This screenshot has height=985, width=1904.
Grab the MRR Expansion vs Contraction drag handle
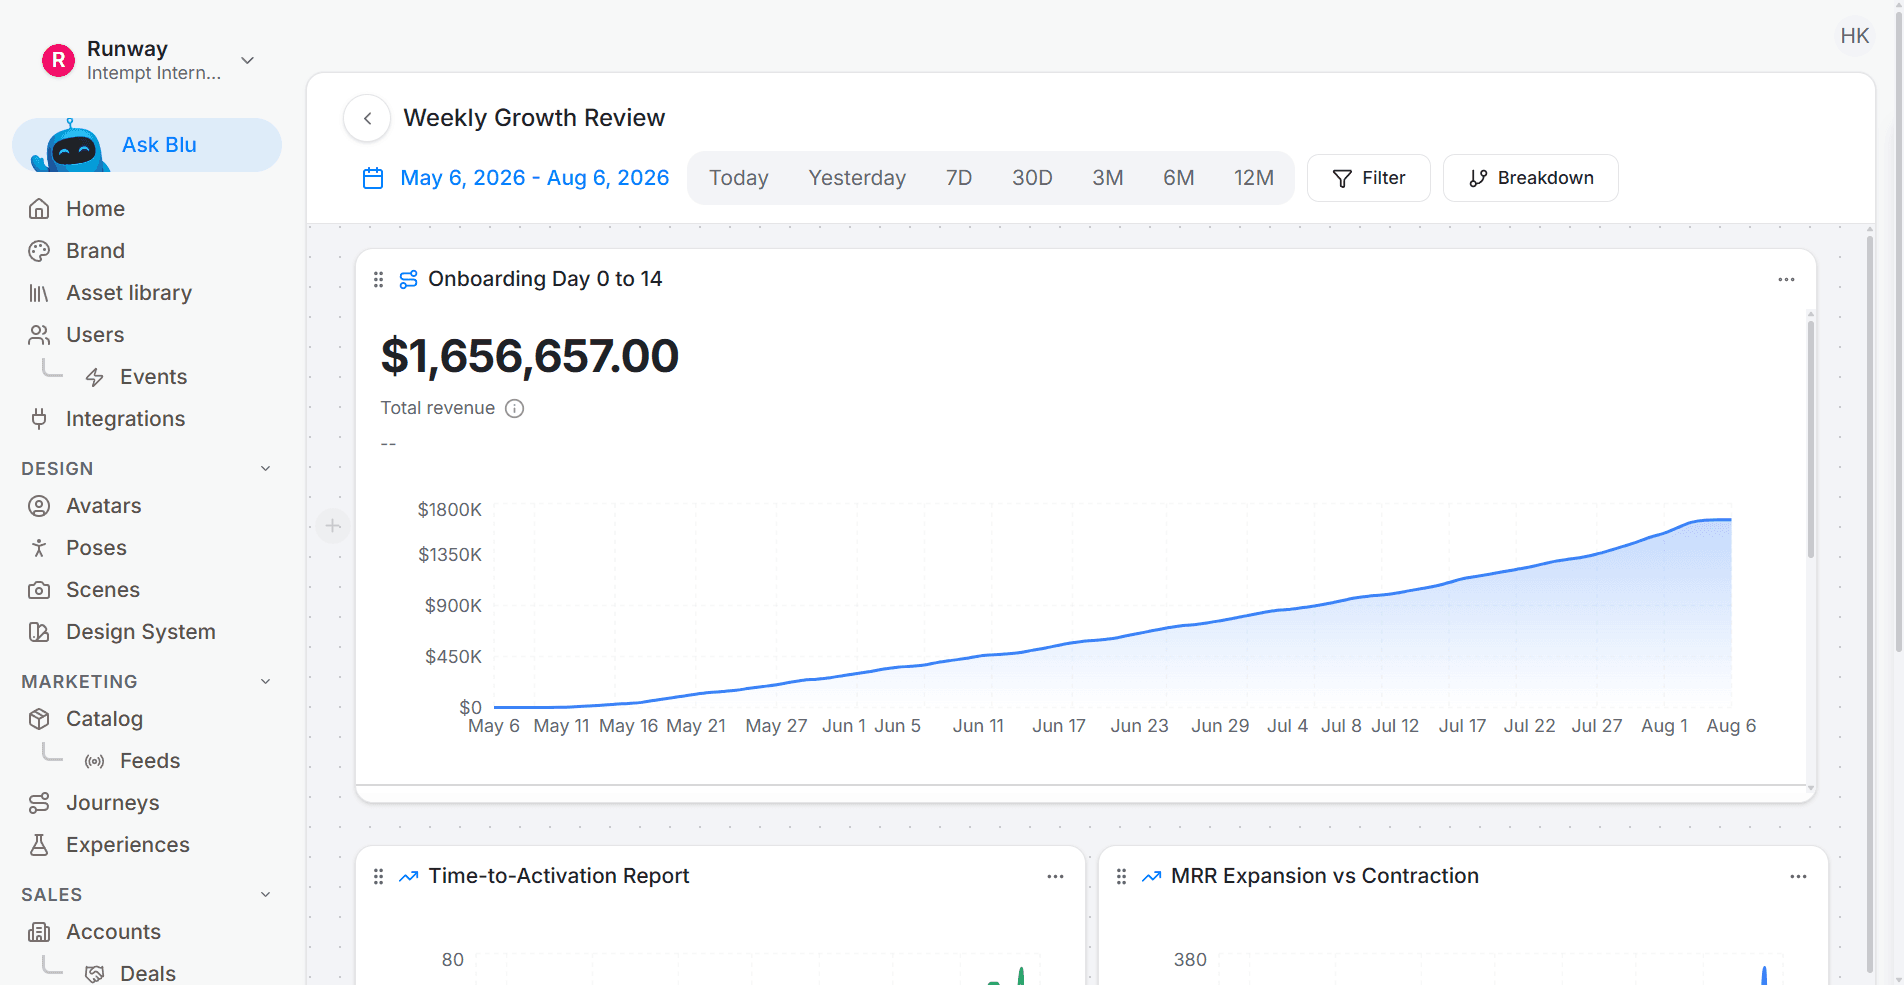1121,877
